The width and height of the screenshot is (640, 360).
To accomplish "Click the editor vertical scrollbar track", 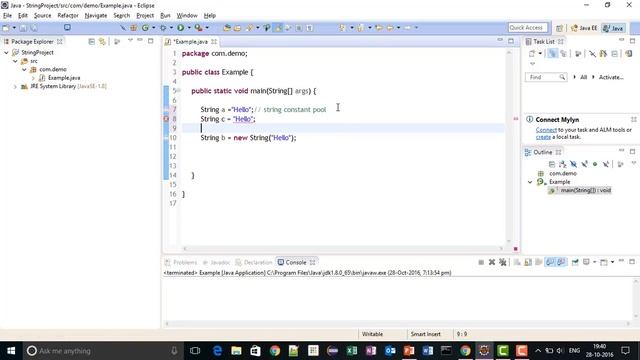I will [x=509, y=147].
